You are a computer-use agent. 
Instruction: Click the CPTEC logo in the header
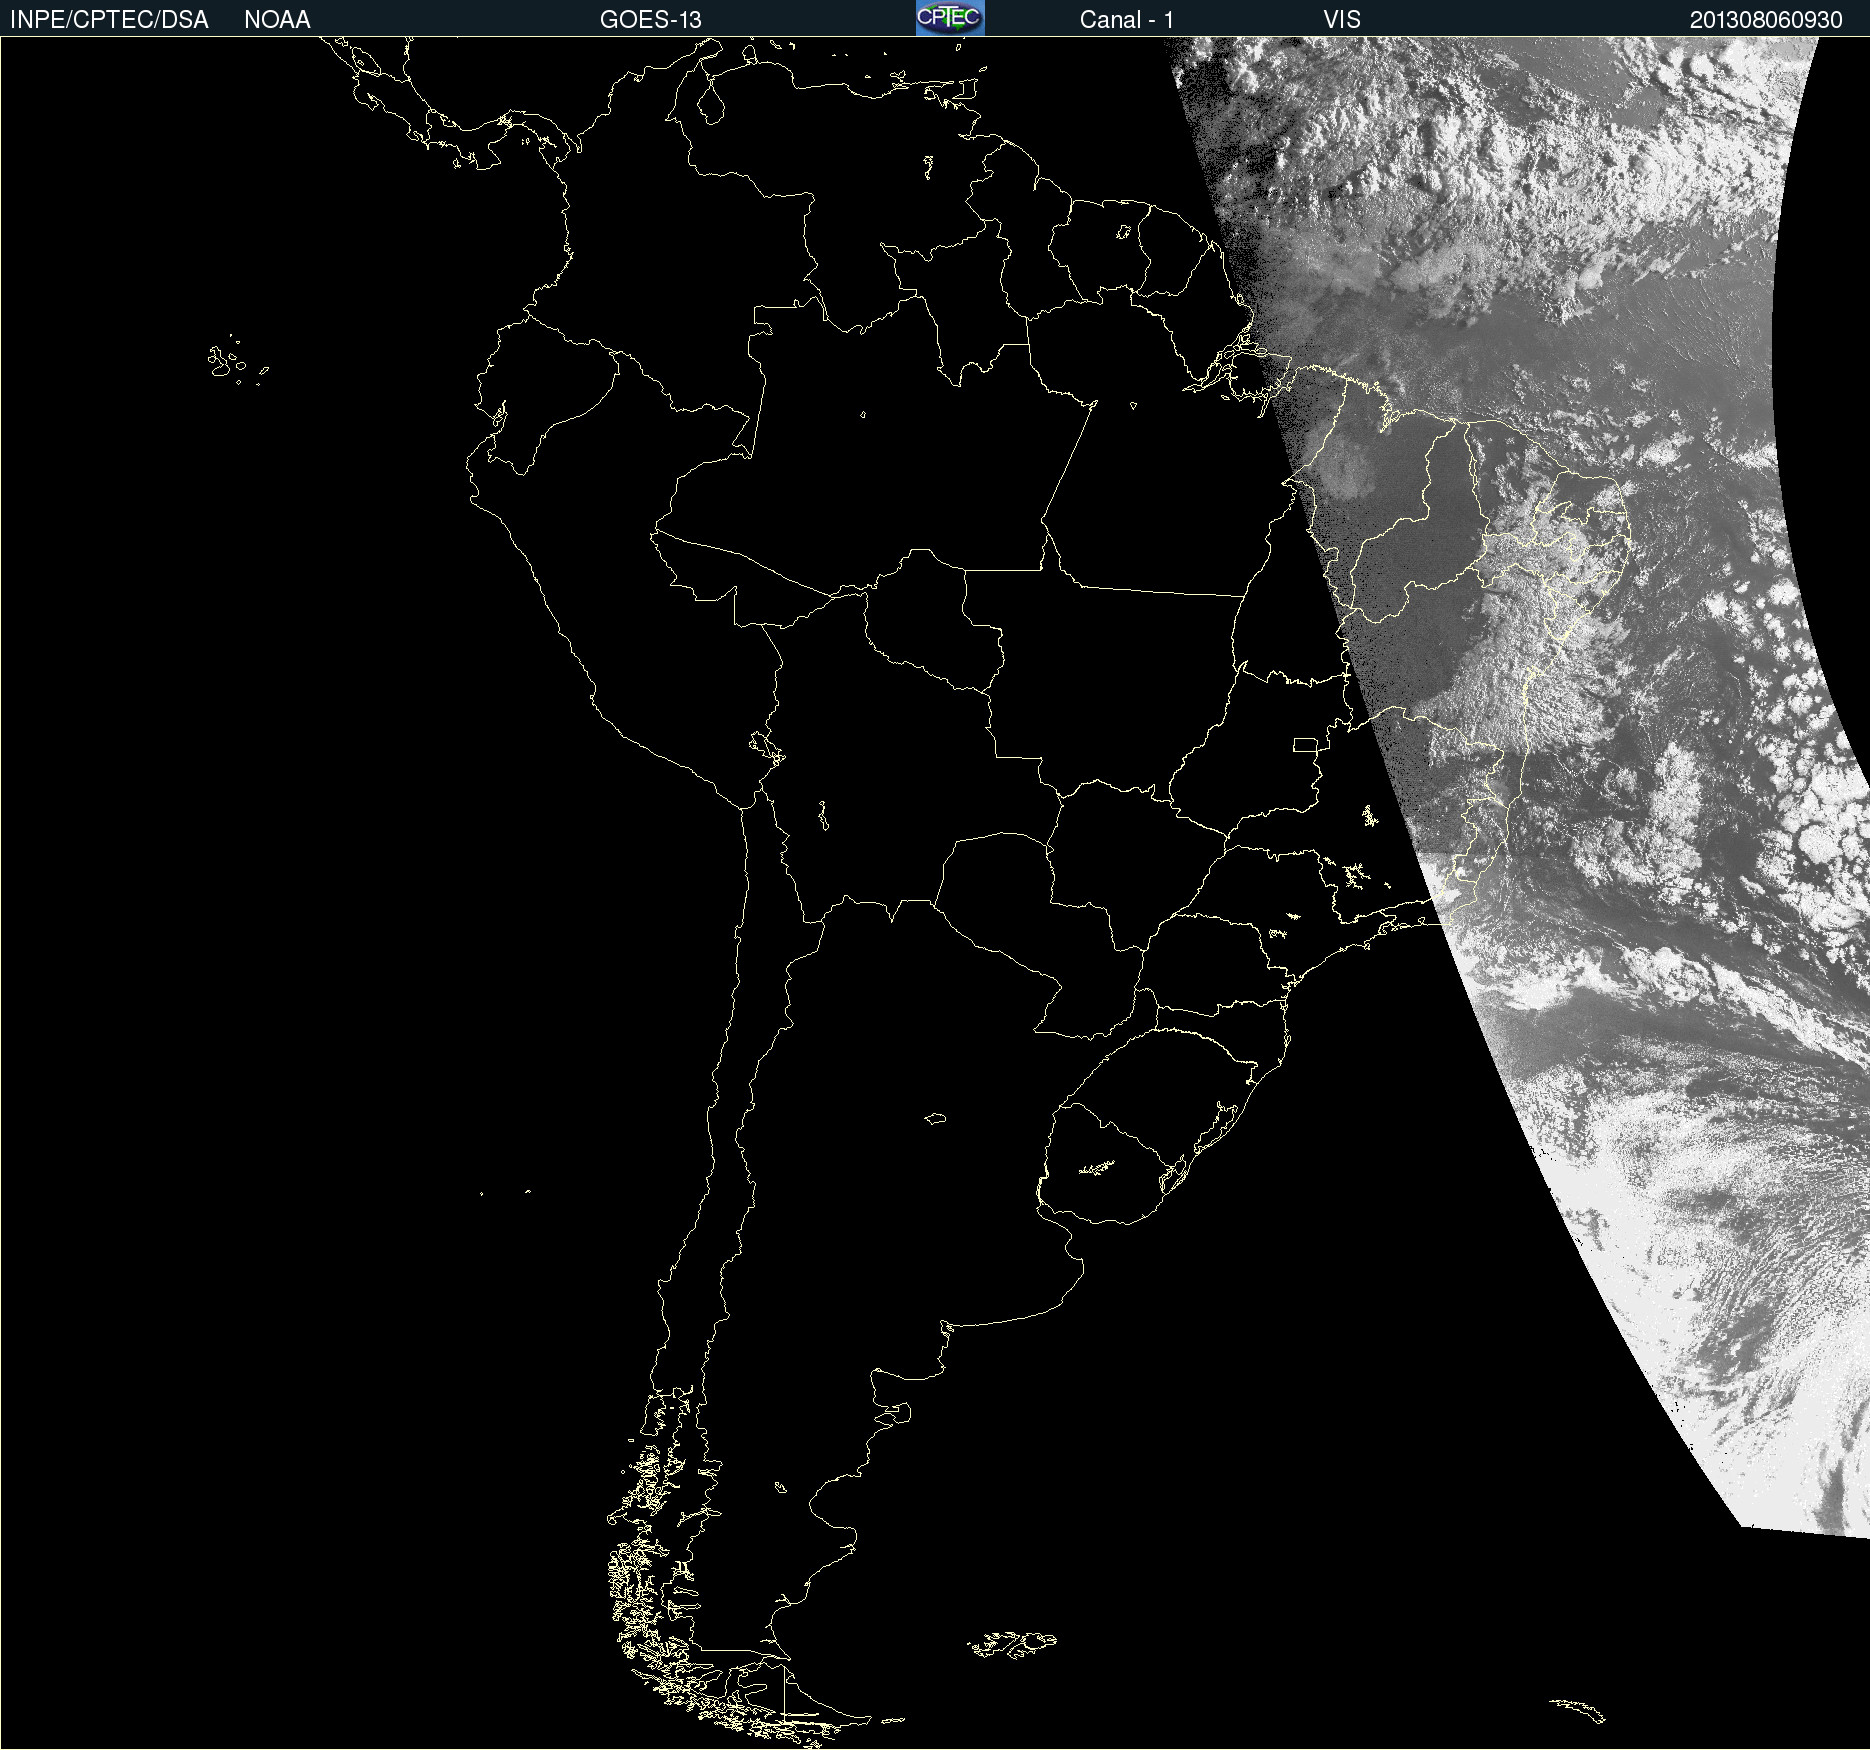pyautogui.click(x=949, y=18)
